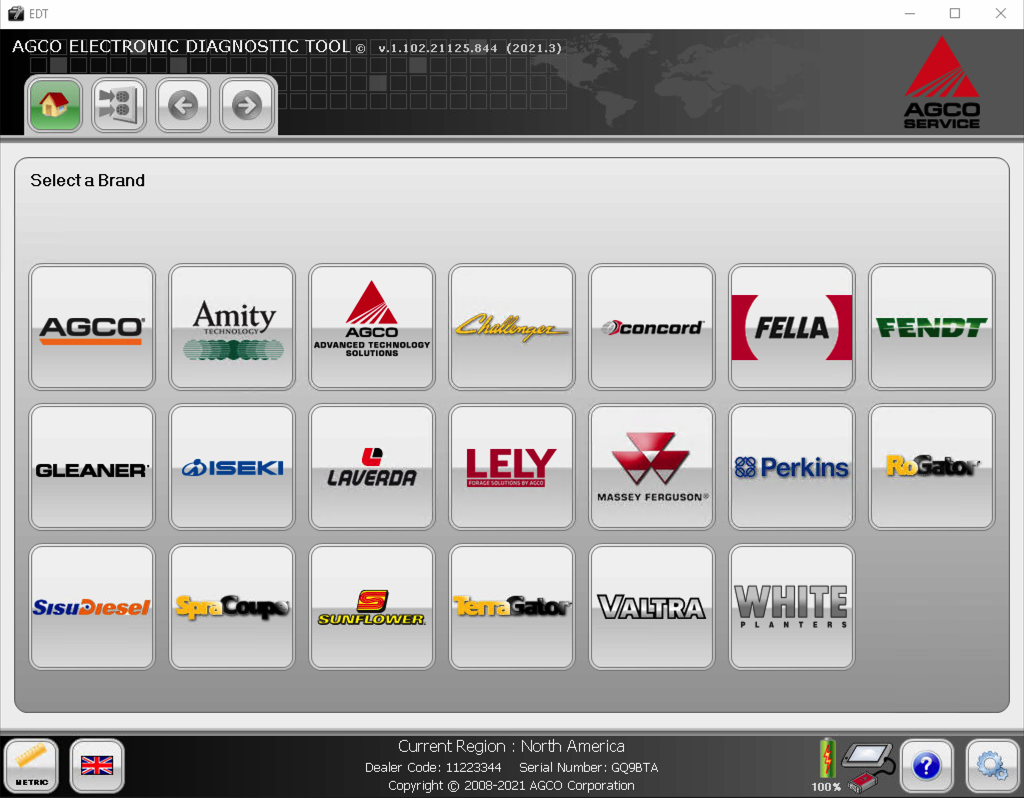
Task: Select the Sisu Diesel brand tile
Action: (92, 607)
